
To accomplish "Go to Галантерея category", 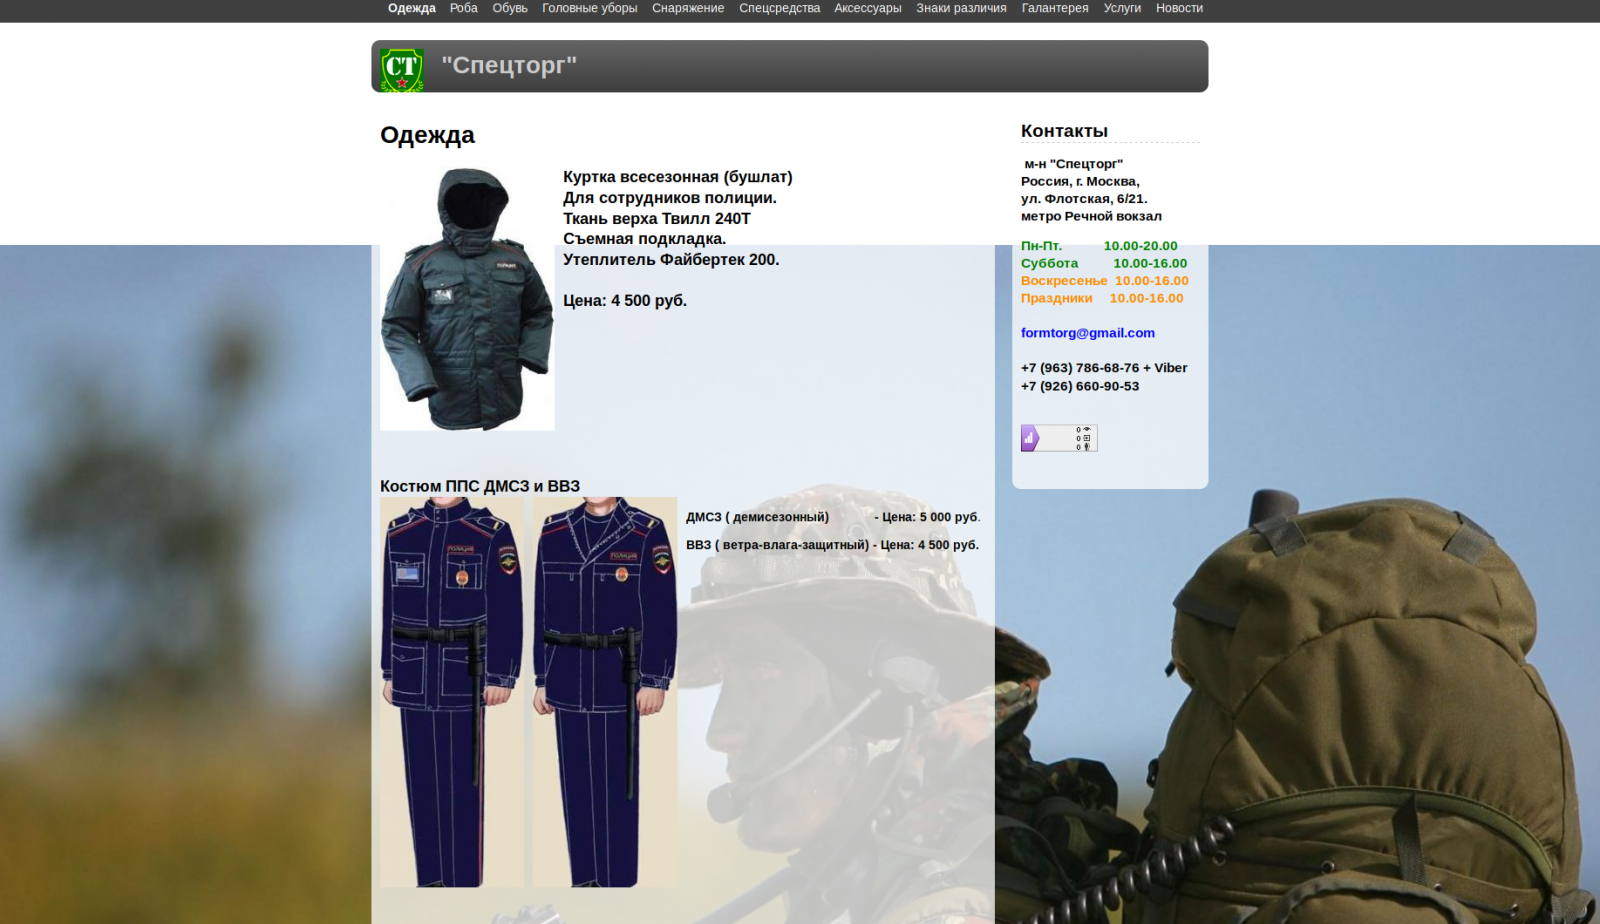I will (x=1055, y=8).
